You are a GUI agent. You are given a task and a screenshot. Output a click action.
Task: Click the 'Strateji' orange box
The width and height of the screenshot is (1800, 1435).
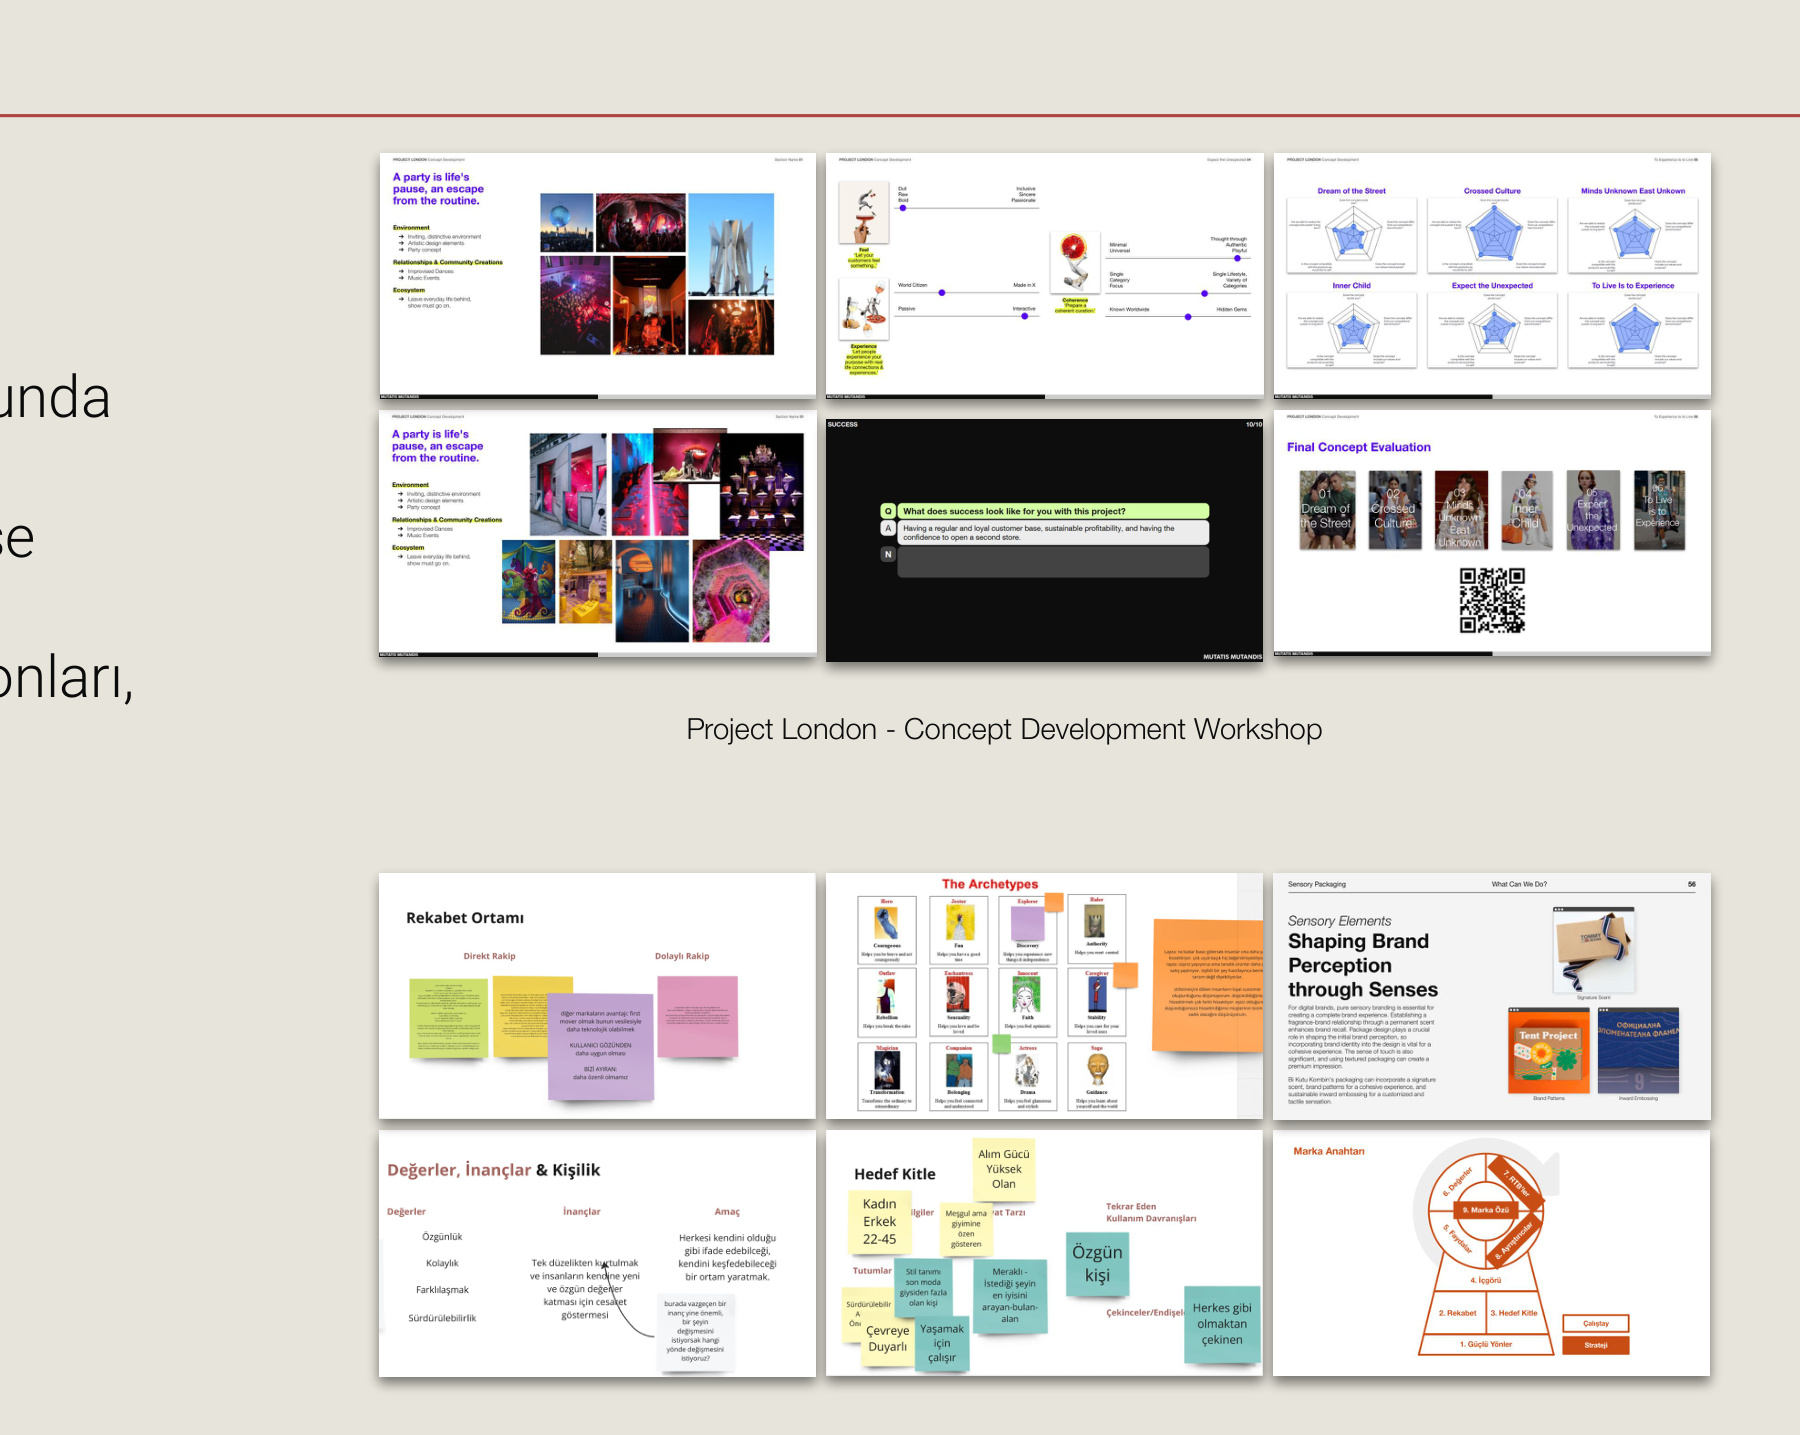tap(1595, 1345)
